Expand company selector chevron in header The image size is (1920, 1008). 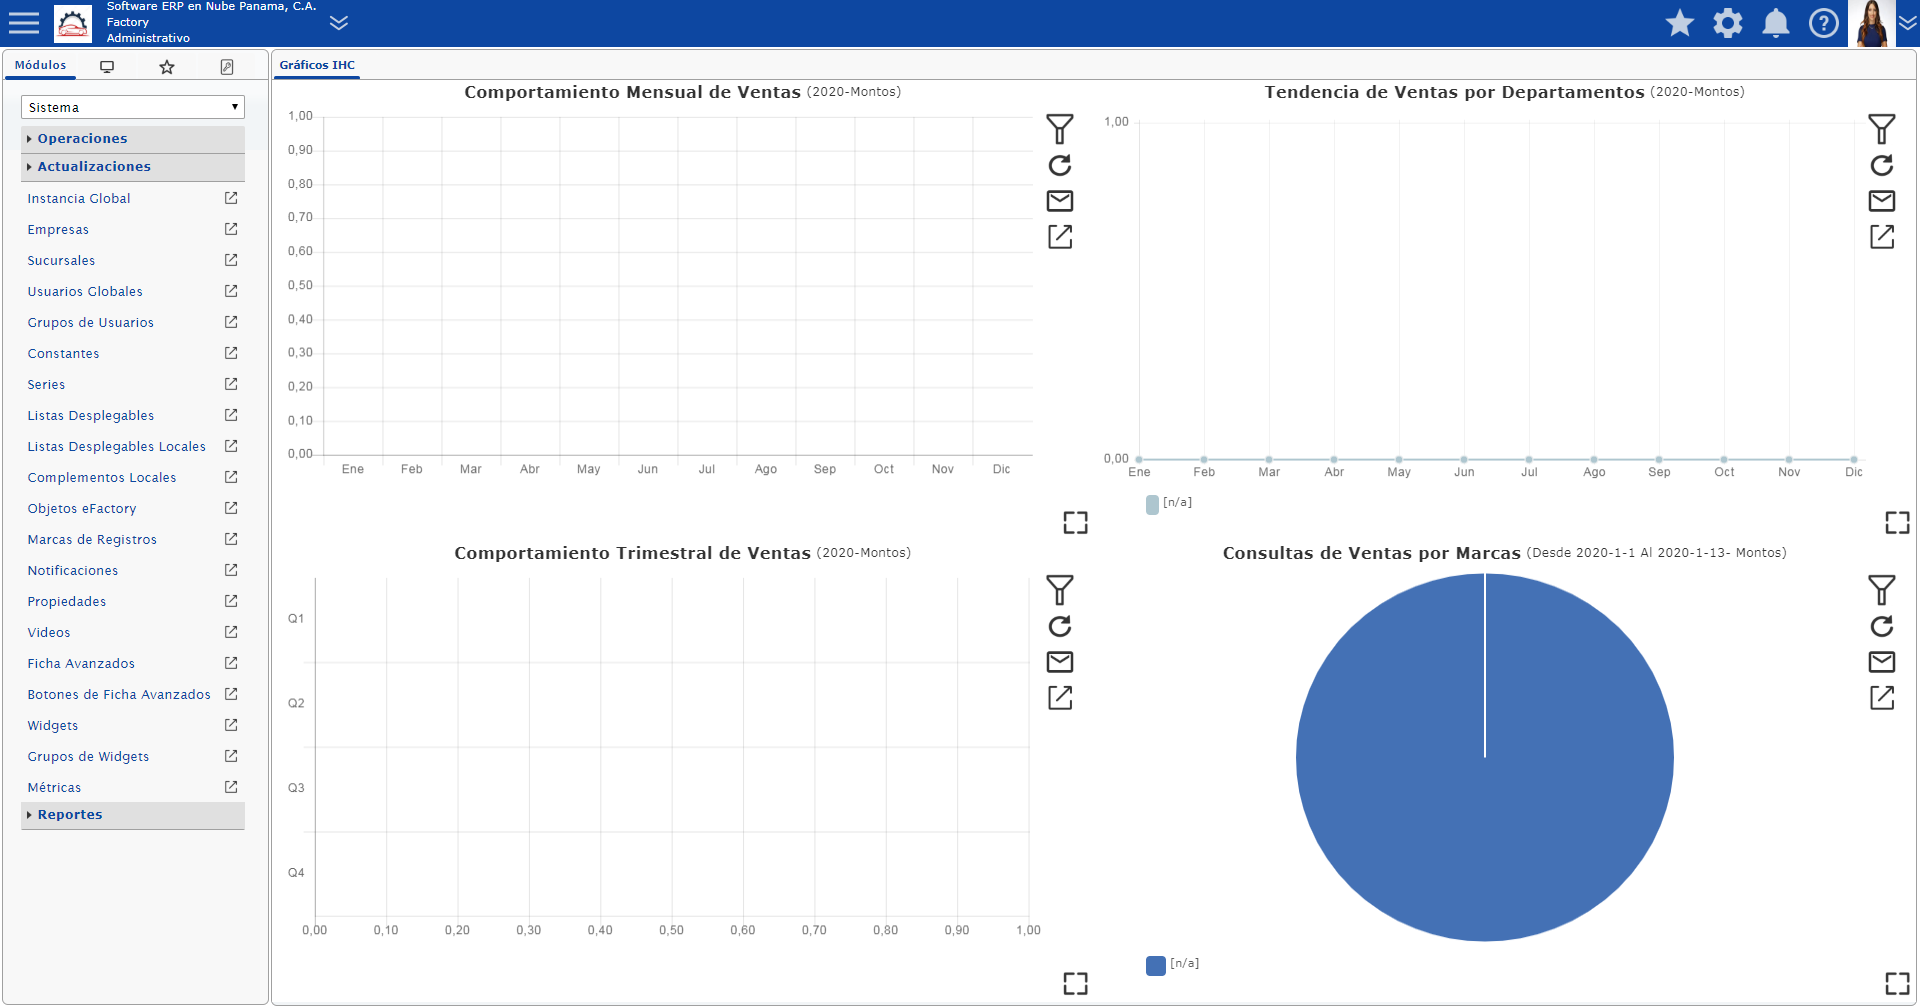pos(339,23)
